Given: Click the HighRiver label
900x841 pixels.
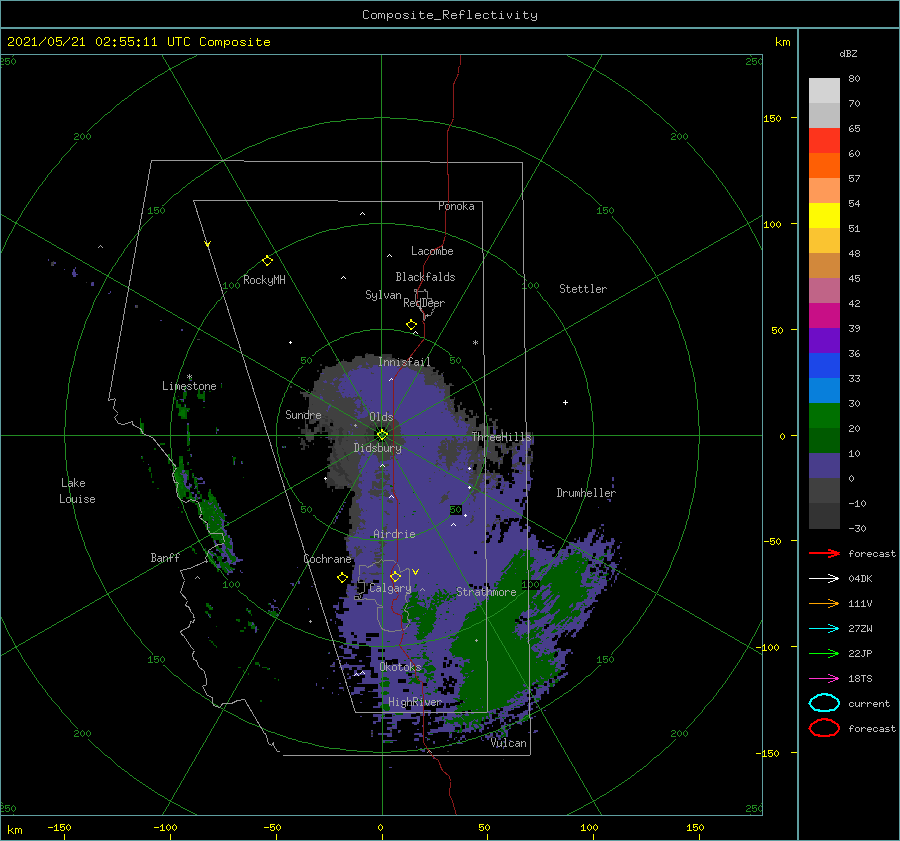Looking at the screenshot, I should 415,702.
